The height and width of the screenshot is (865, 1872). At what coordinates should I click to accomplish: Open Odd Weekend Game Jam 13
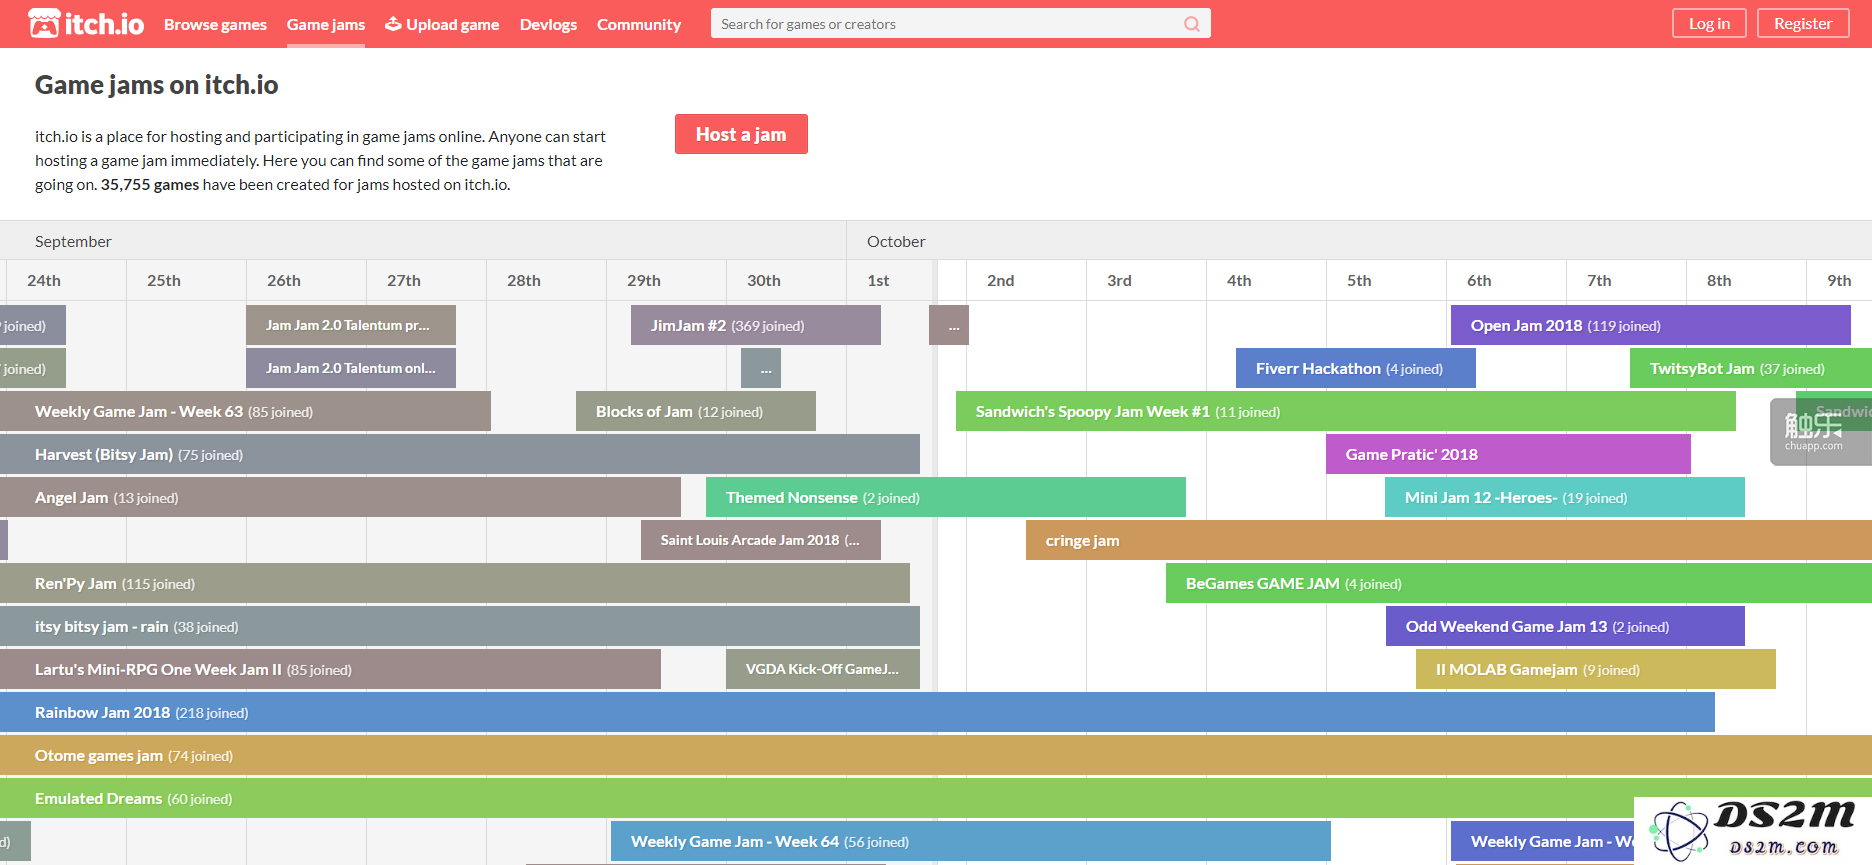tap(1565, 626)
